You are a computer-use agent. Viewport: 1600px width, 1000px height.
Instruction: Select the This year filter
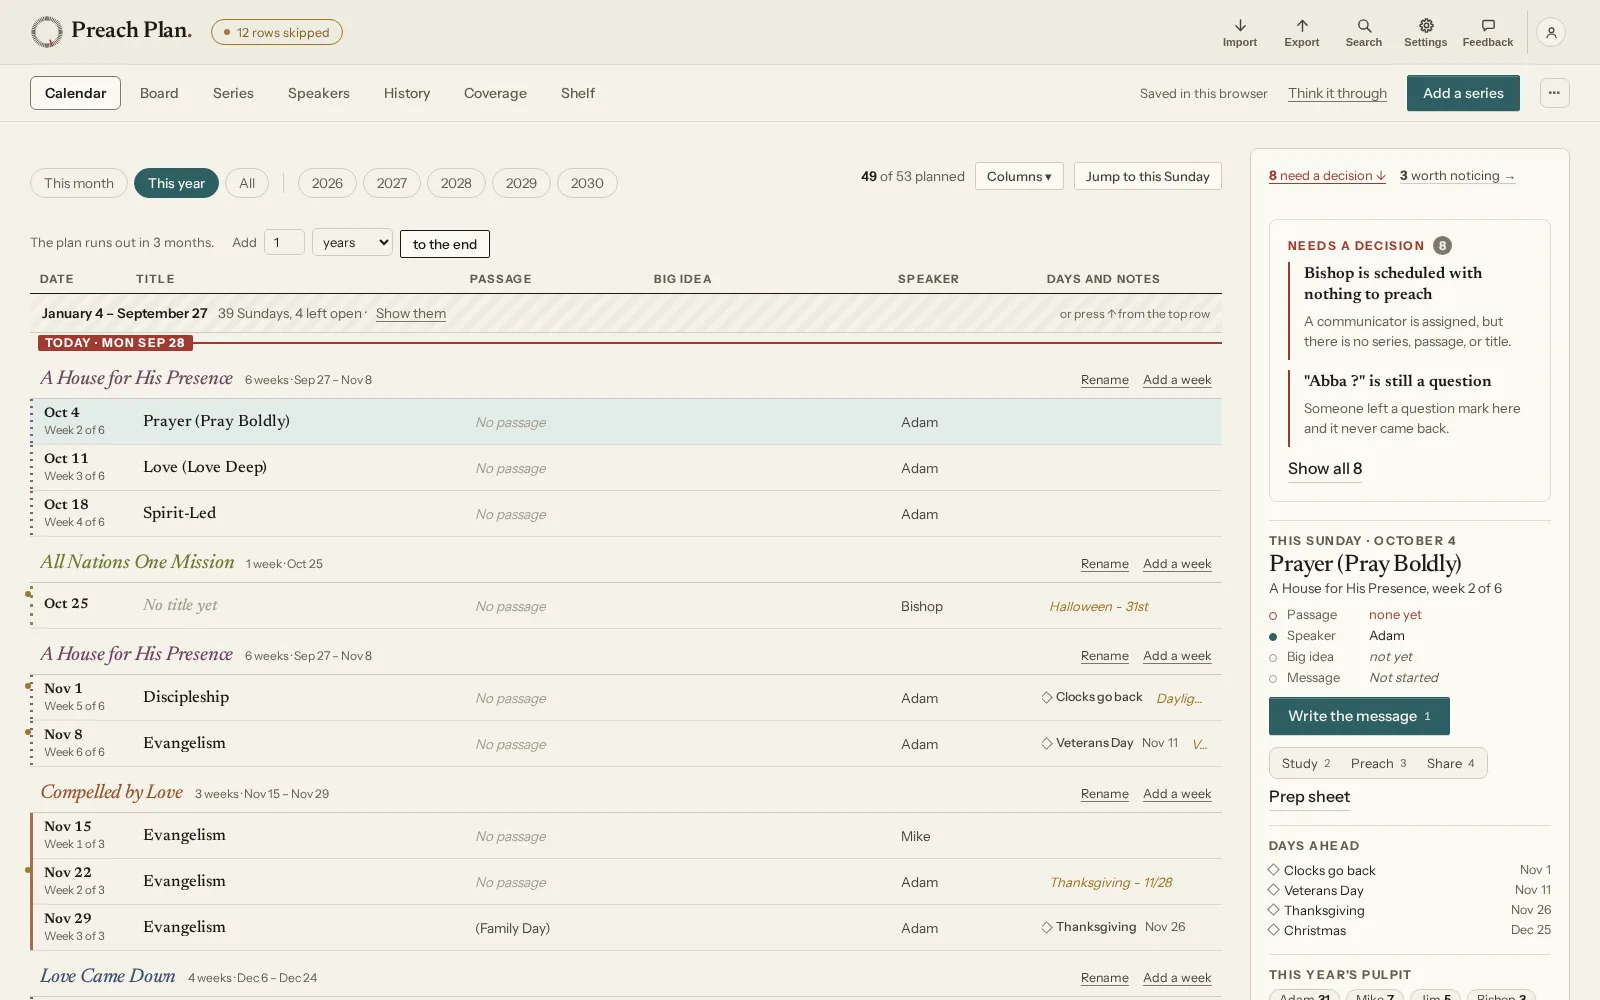[176, 183]
